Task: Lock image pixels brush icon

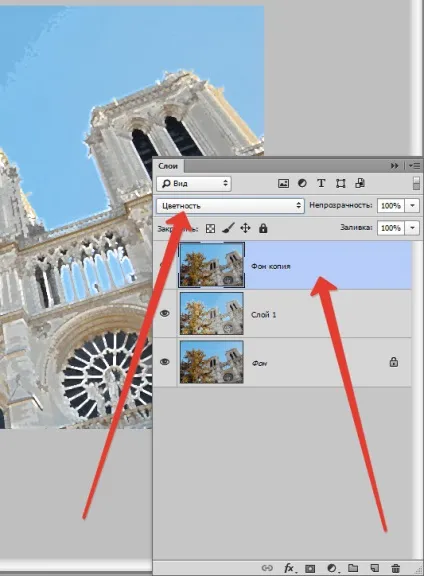Action: [x=228, y=228]
